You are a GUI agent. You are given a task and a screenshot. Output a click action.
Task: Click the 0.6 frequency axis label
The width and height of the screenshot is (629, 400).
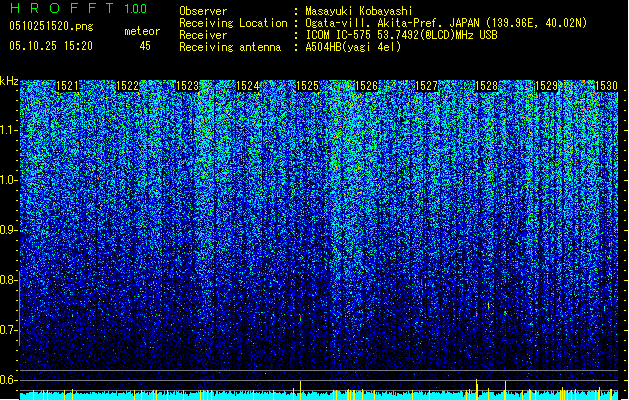click(x=9, y=380)
